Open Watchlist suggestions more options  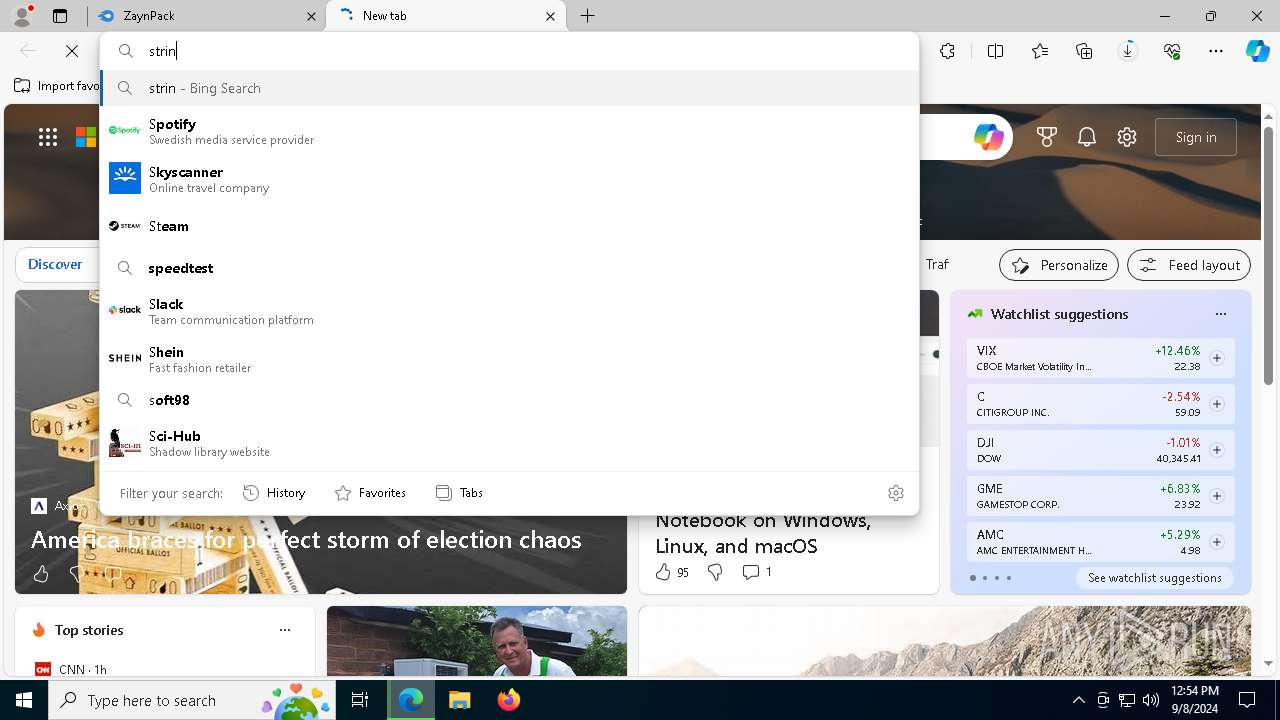(x=1221, y=314)
